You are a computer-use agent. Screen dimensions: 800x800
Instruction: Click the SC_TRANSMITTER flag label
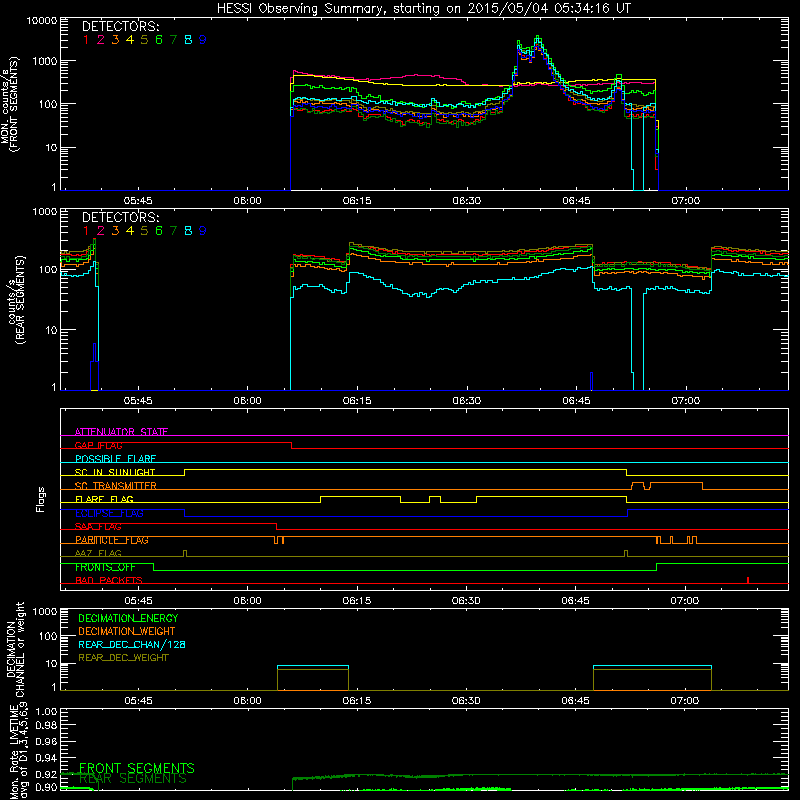click(116, 486)
